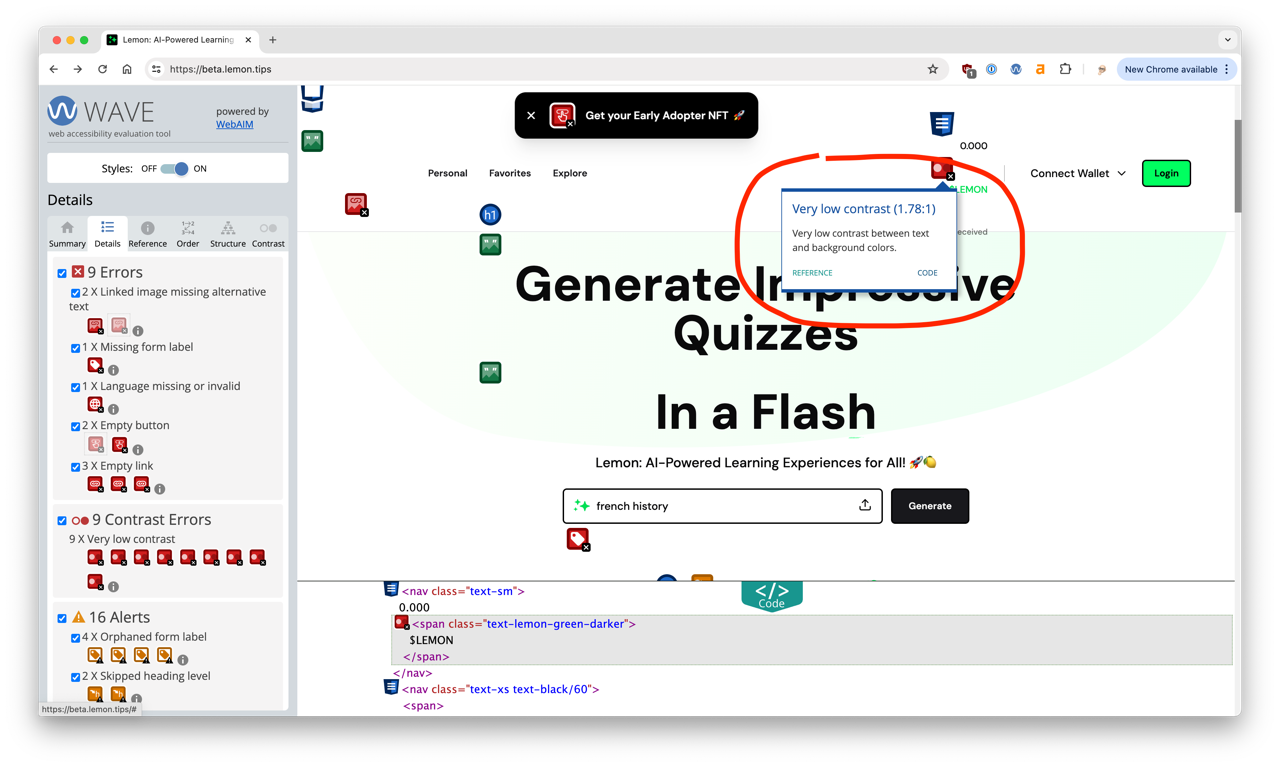Switch to the WAVE Reference tab
This screenshot has width=1280, height=767.
coord(147,234)
